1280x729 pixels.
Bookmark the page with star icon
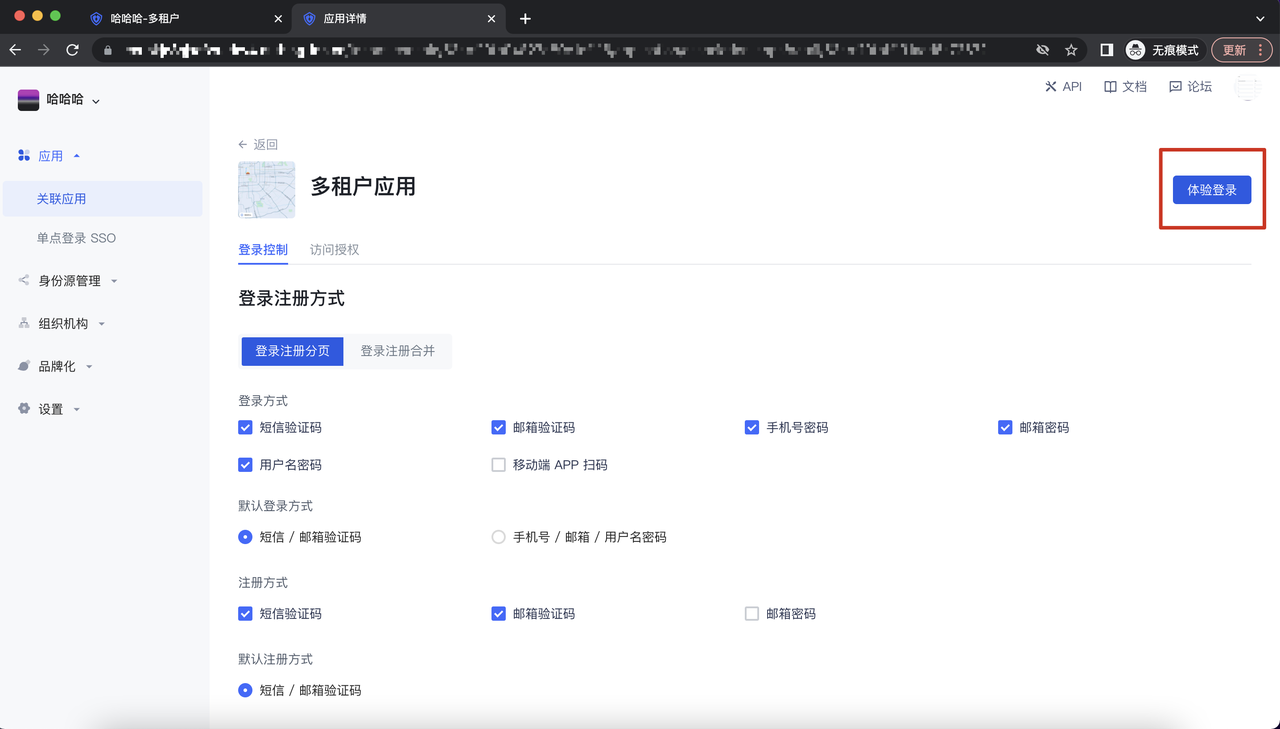[1071, 50]
